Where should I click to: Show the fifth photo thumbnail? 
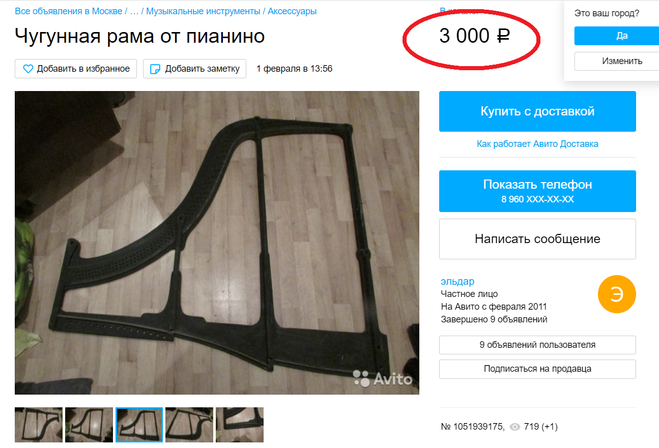pos(240,424)
